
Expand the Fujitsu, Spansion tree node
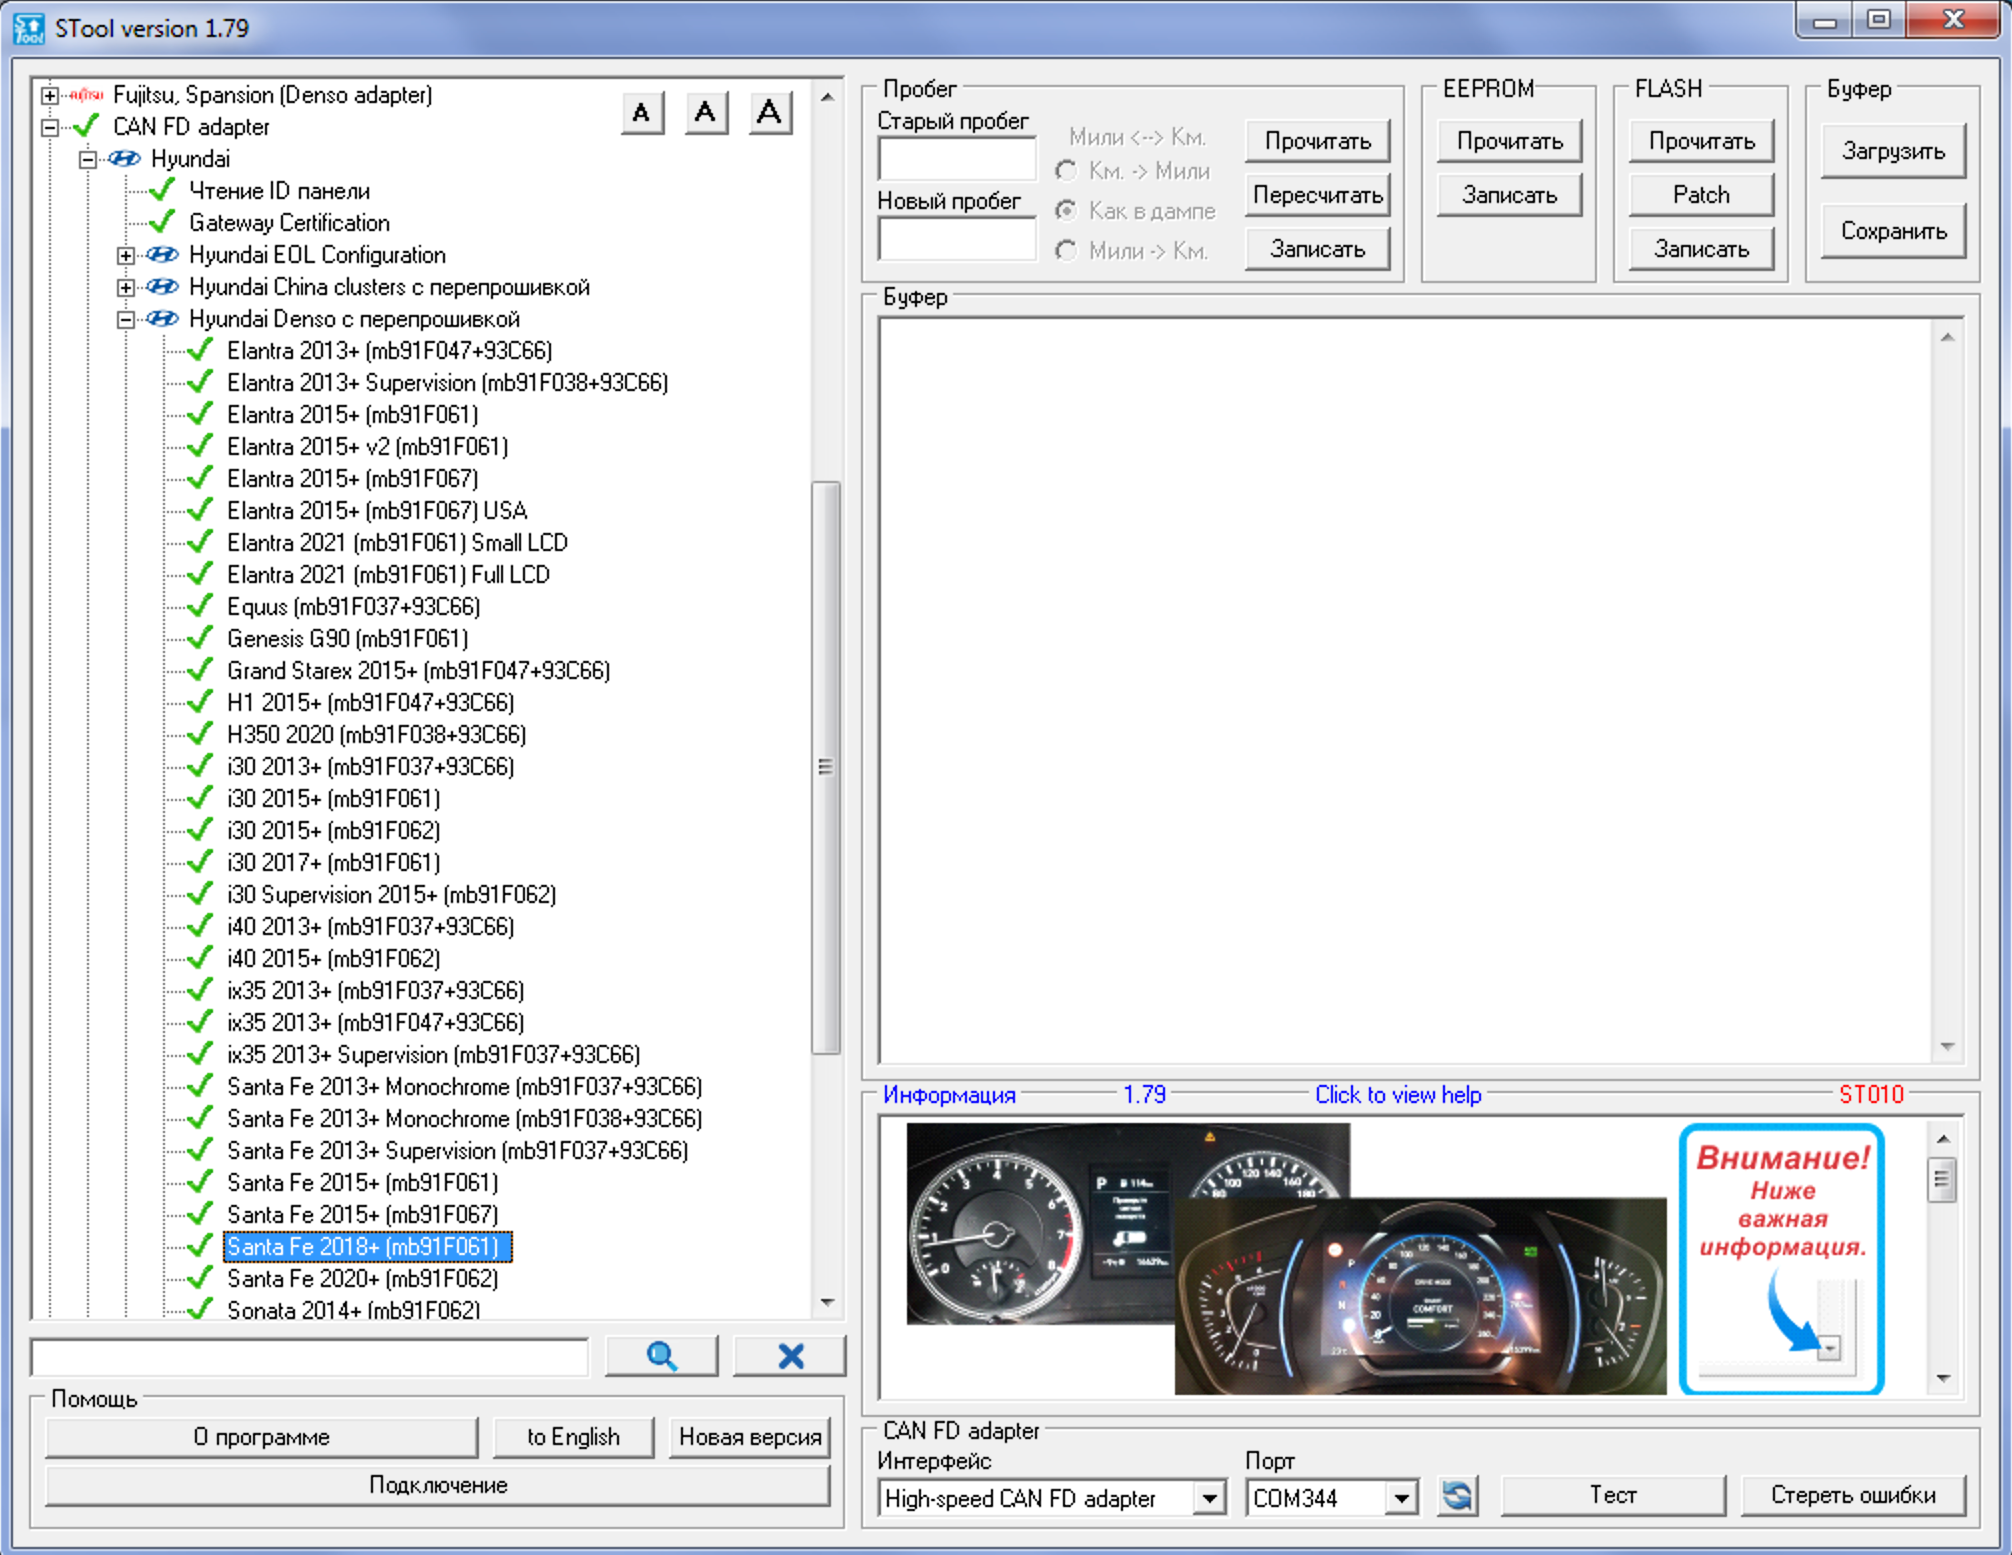click(x=50, y=95)
